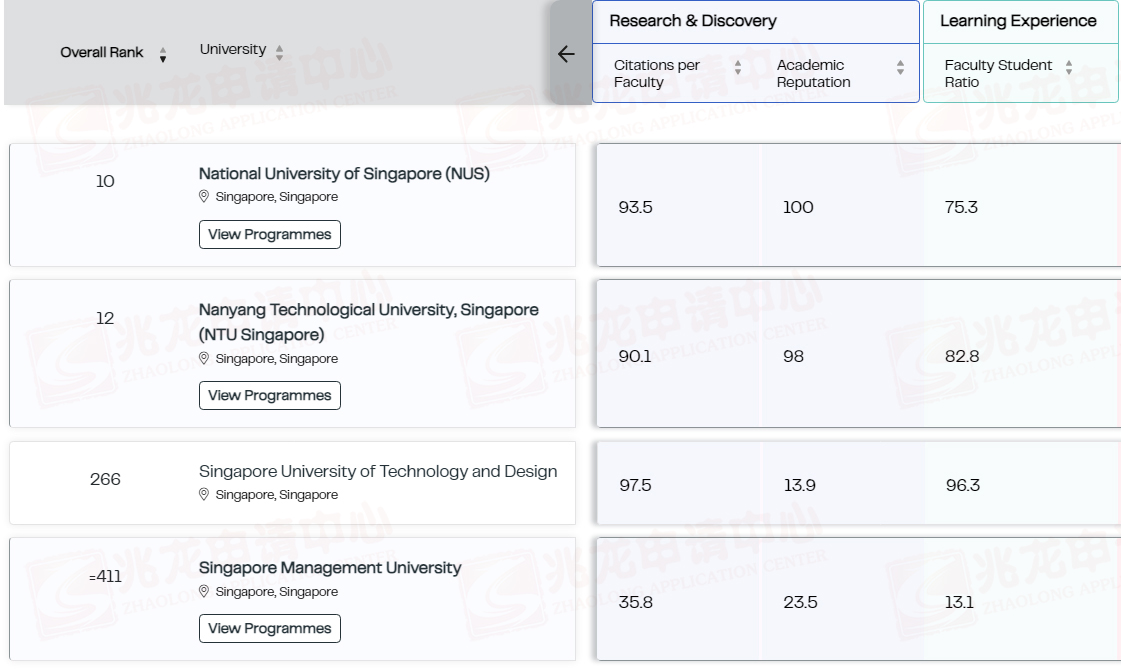Select NUS academic reputation score 100
The height and width of the screenshot is (669, 1121).
point(798,207)
